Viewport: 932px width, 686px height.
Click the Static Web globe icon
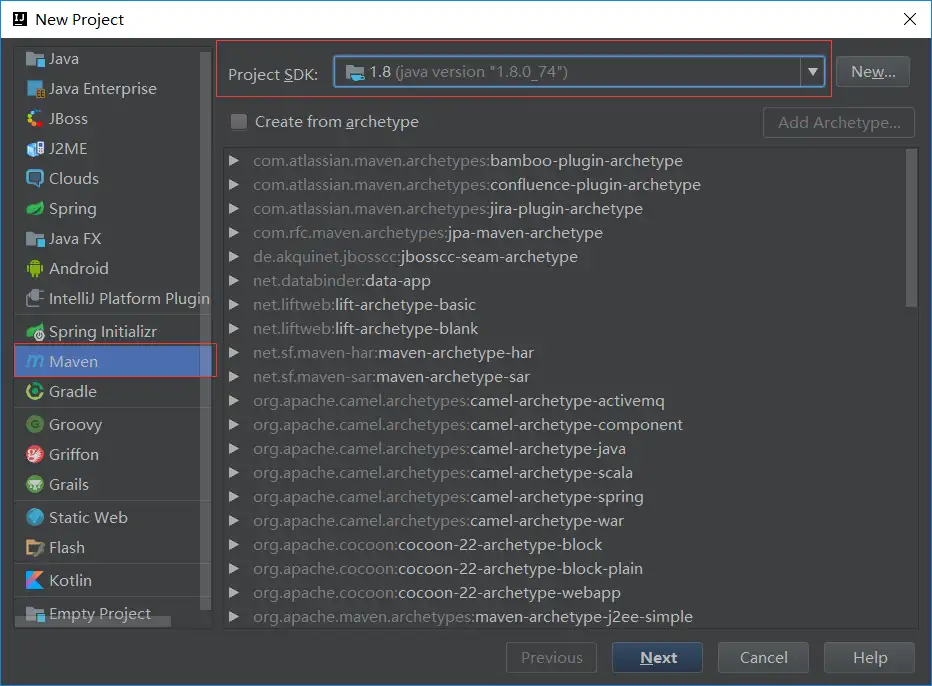click(35, 518)
